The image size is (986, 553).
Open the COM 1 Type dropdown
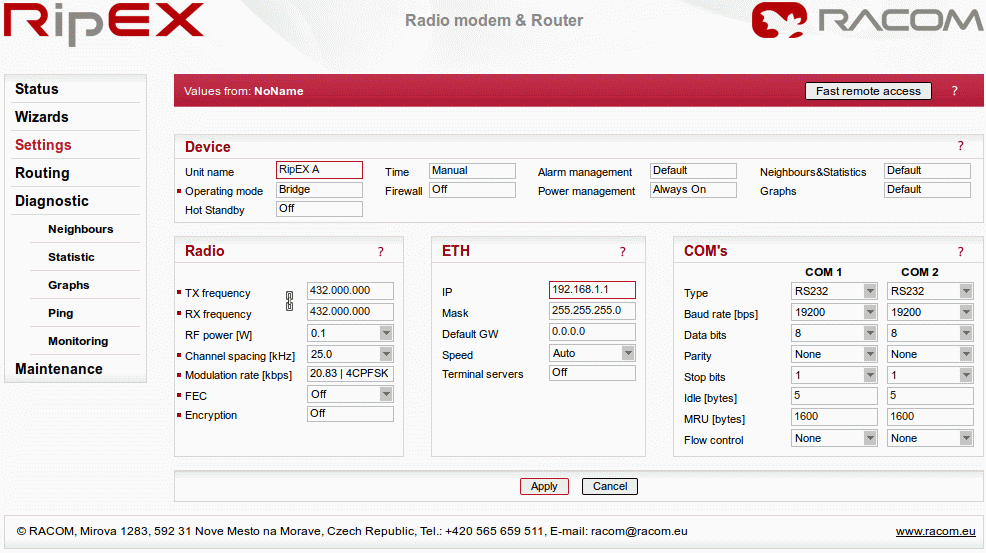pyautogui.click(x=834, y=291)
